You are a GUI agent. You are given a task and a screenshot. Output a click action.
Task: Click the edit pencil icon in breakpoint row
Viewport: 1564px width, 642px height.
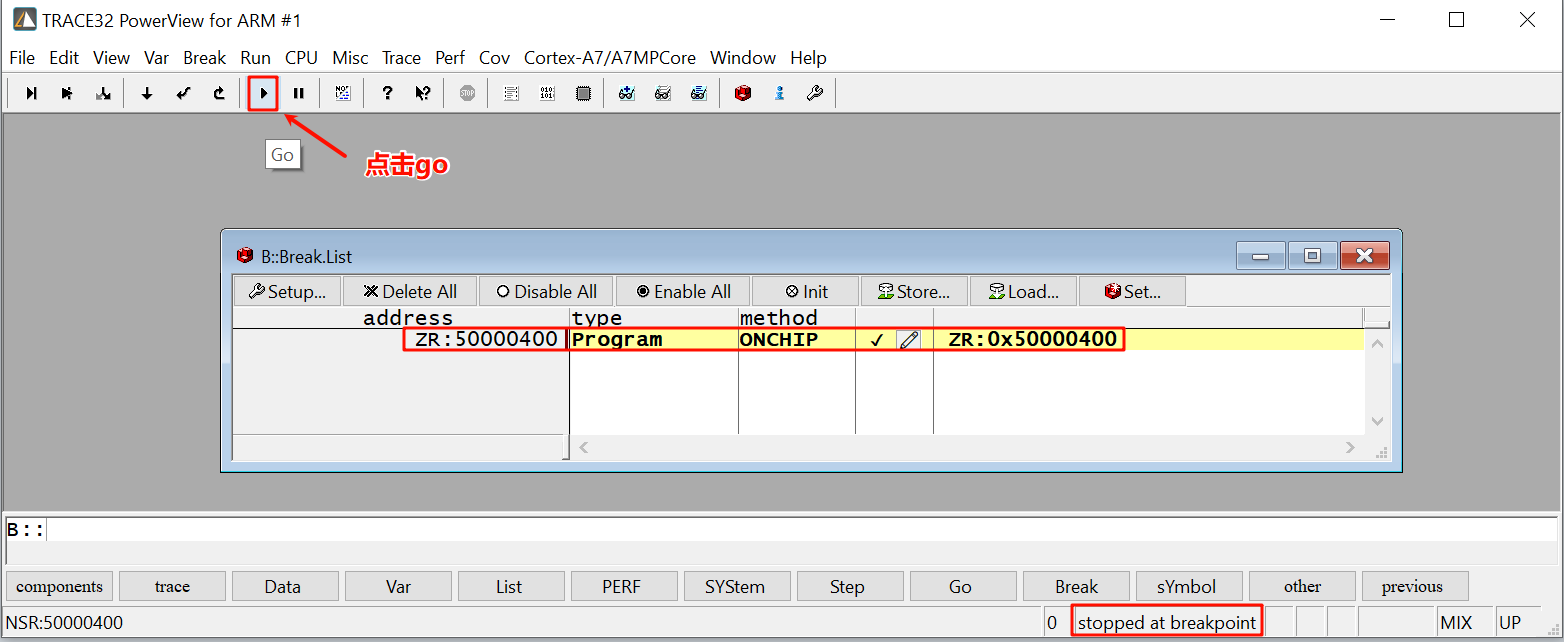pyautogui.click(x=908, y=340)
